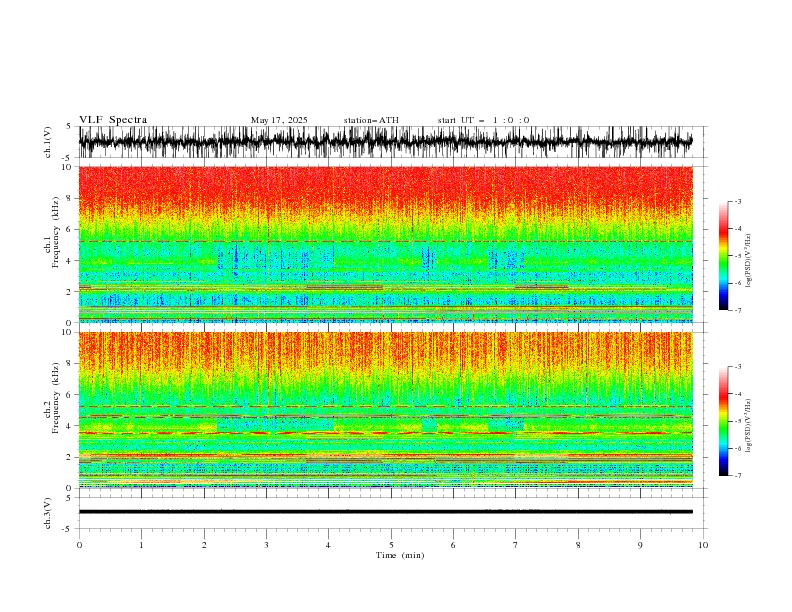
Task: Click the "VLF Spectra" title text
Action: [x=113, y=120]
